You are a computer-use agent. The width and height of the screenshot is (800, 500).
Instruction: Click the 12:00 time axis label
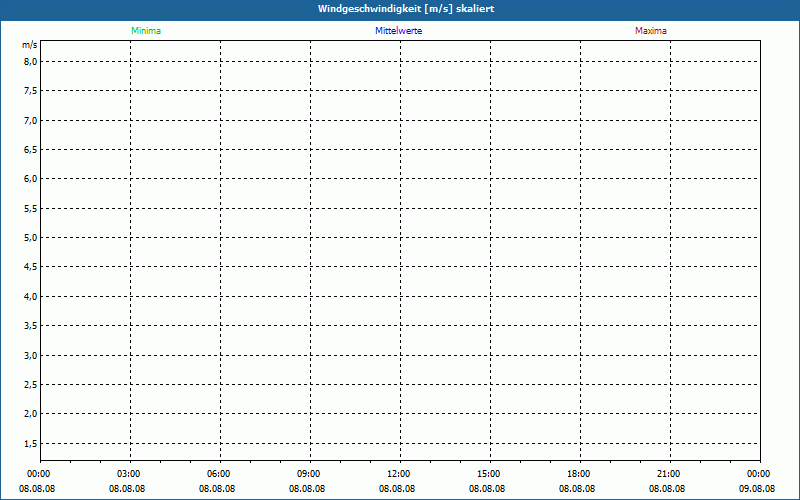398,474
